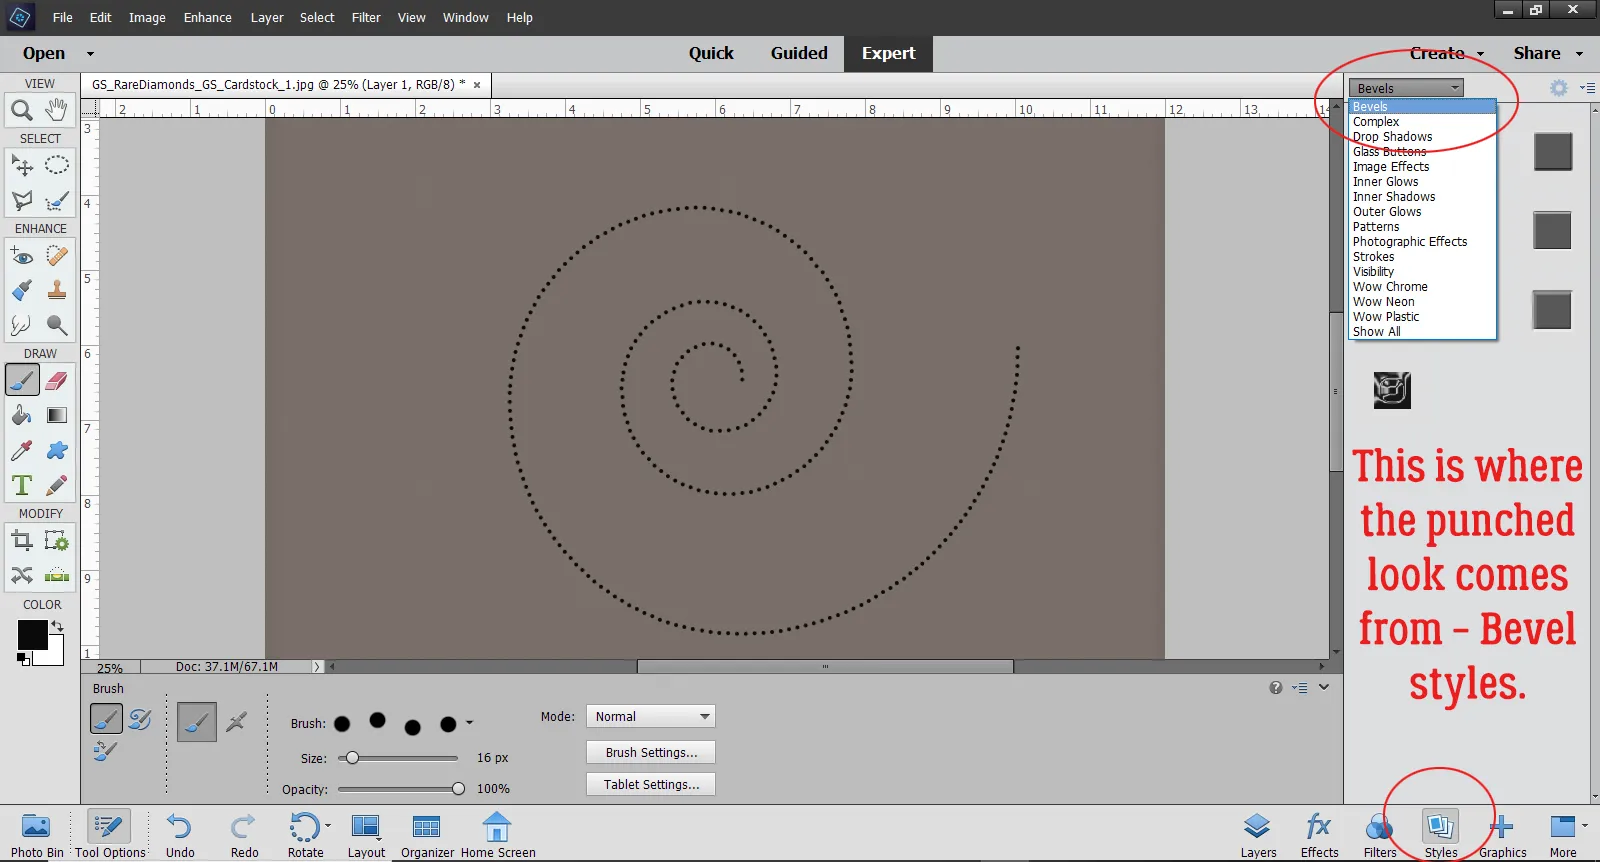Open the Enhance menu
This screenshot has height=862, width=1600.
click(207, 18)
